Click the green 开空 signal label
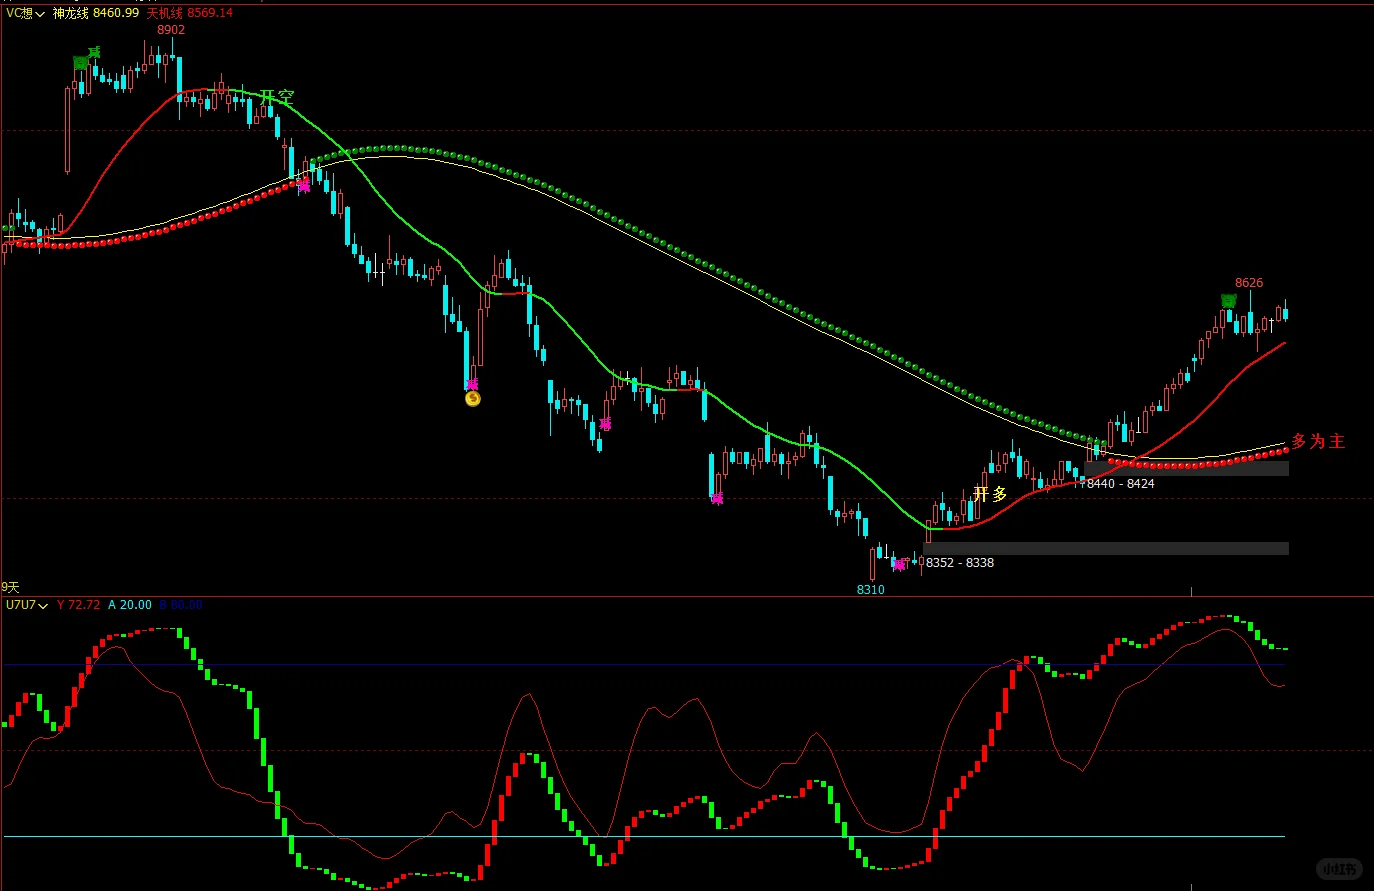 [x=277, y=98]
